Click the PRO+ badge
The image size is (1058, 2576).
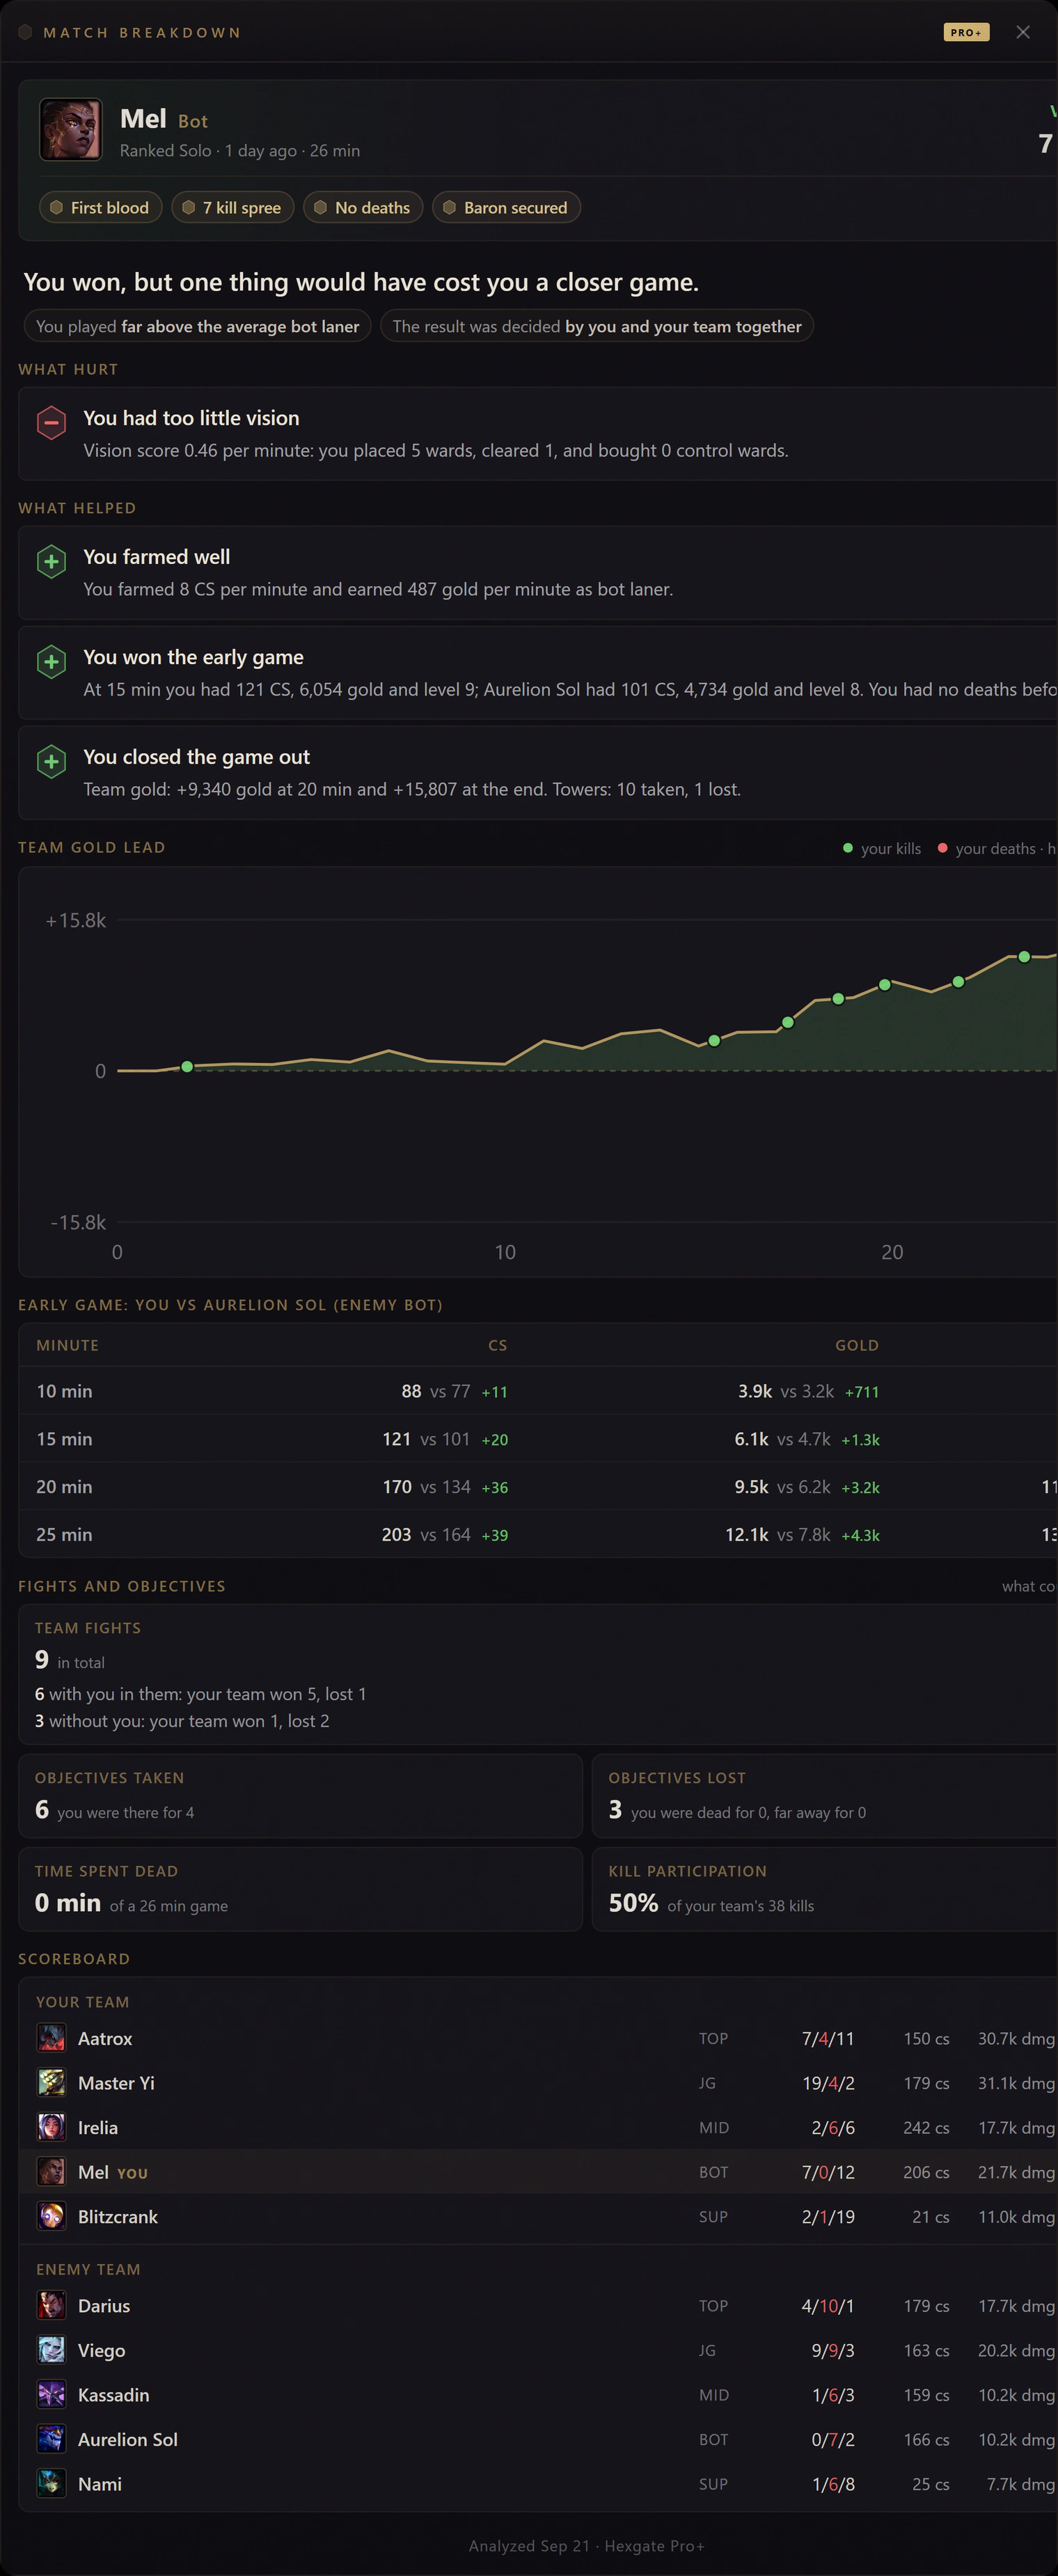coord(966,32)
